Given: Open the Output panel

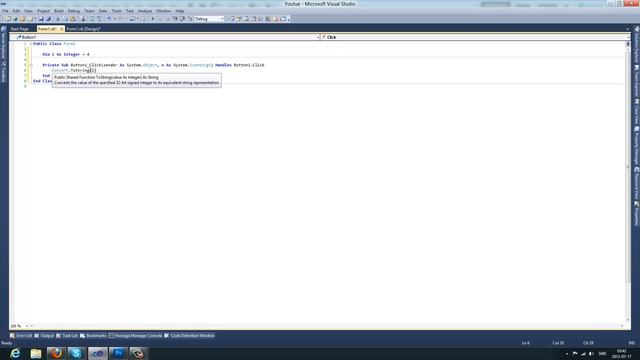Looking at the screenshot, I should (x=44, y=336).
